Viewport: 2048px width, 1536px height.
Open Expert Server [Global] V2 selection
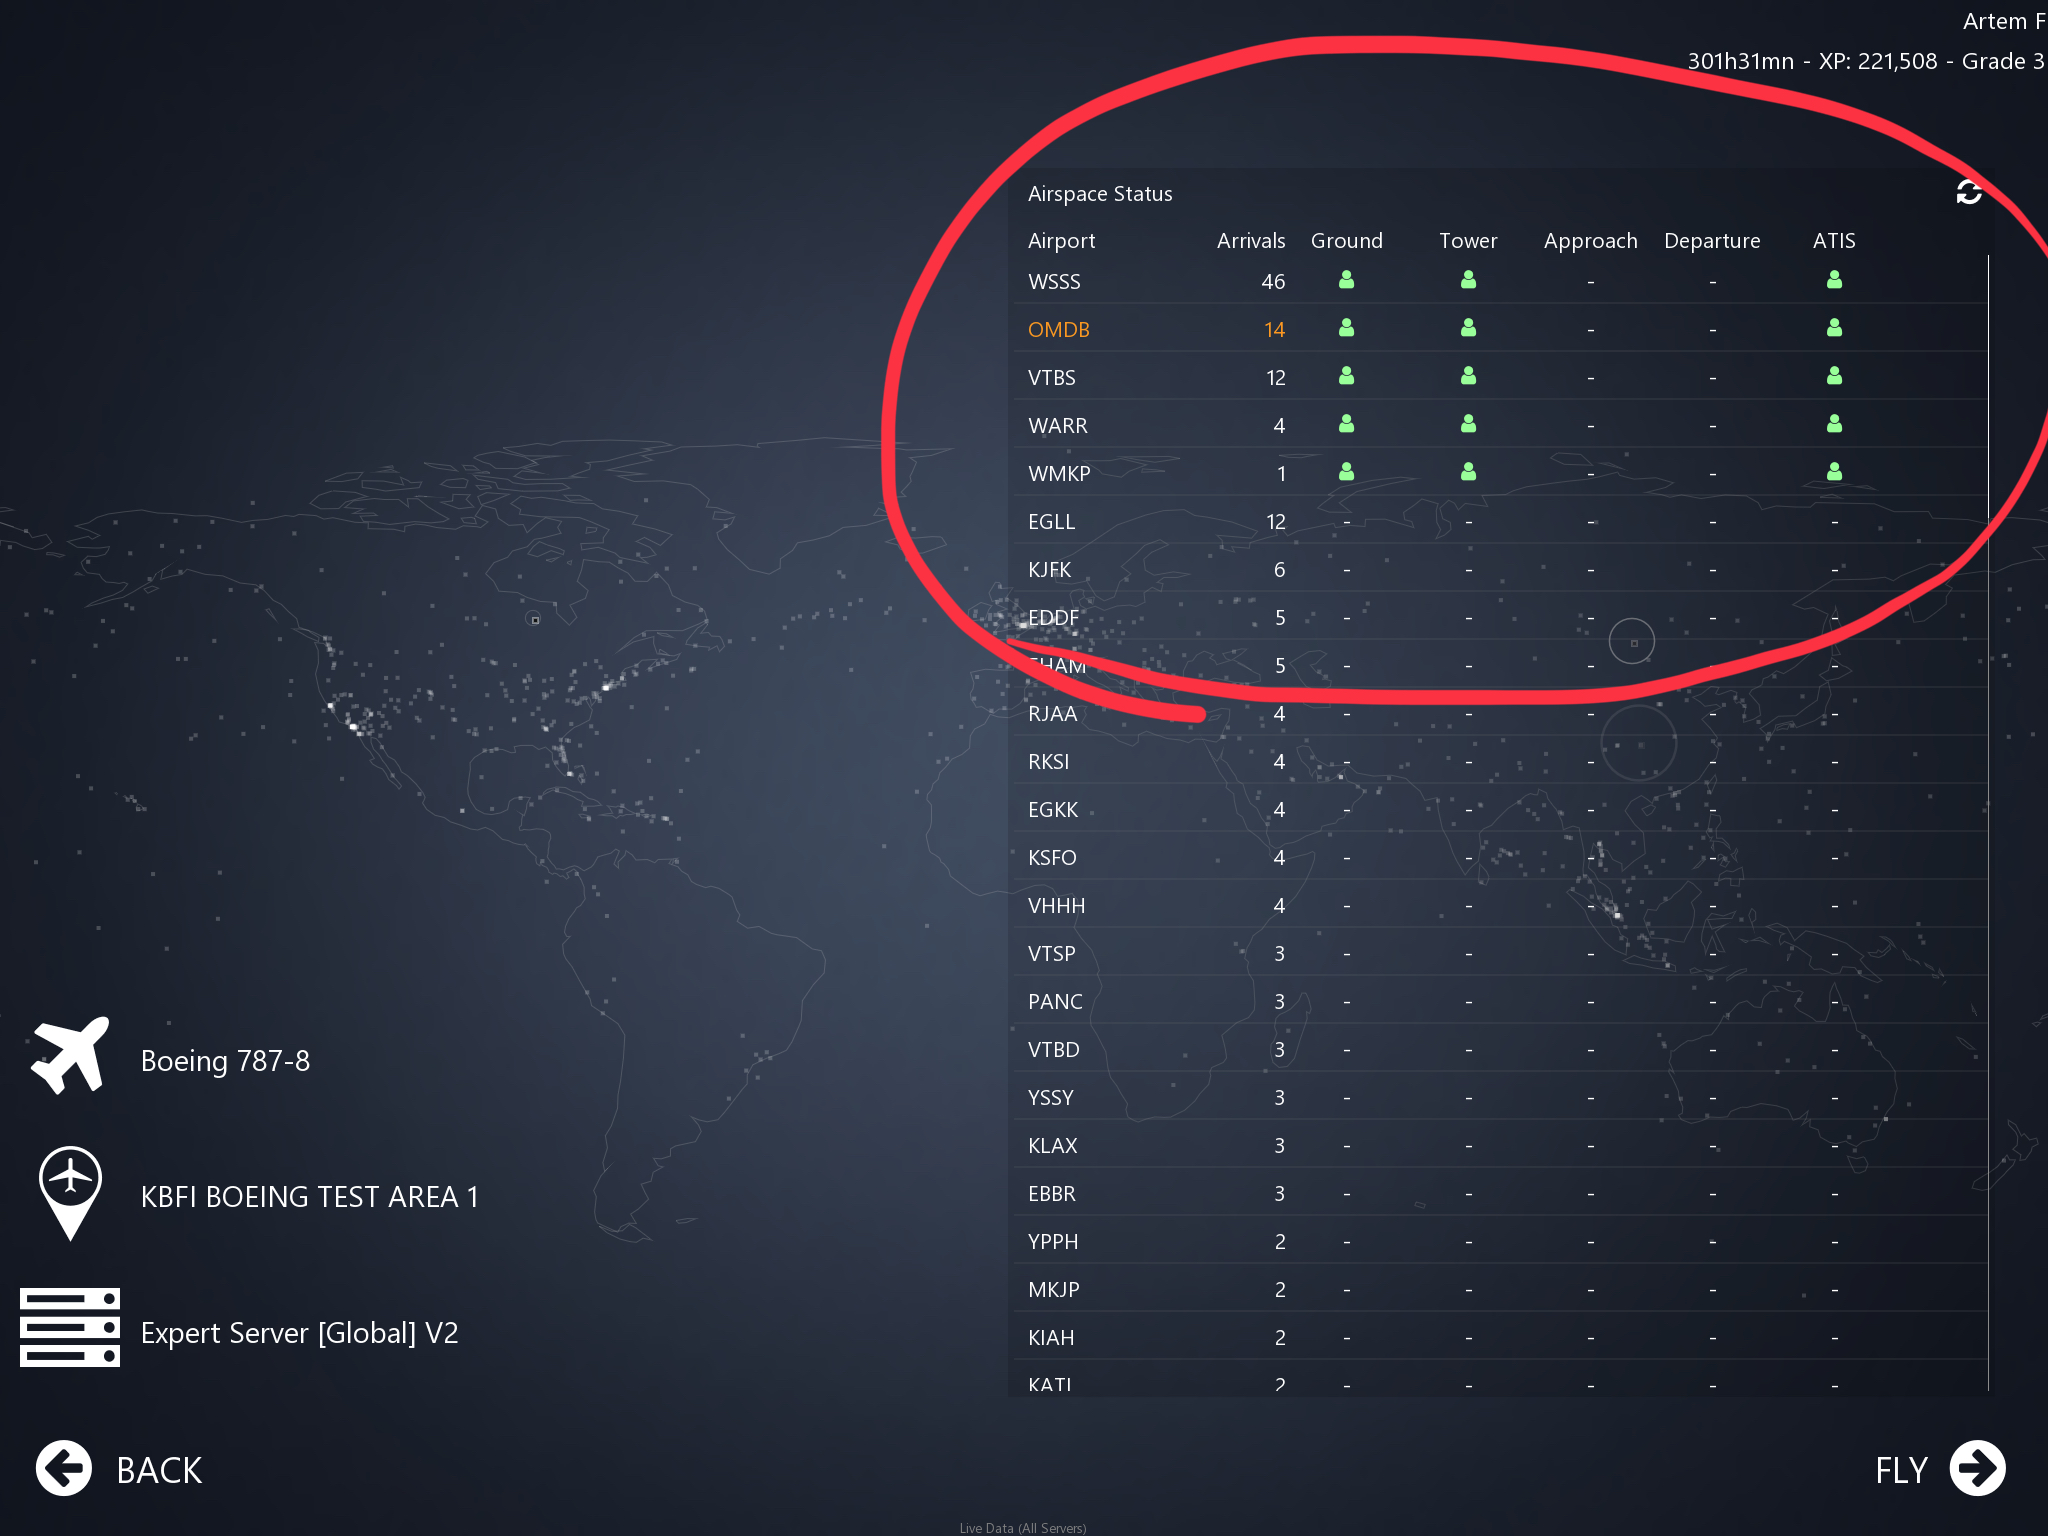(299, 1333)
